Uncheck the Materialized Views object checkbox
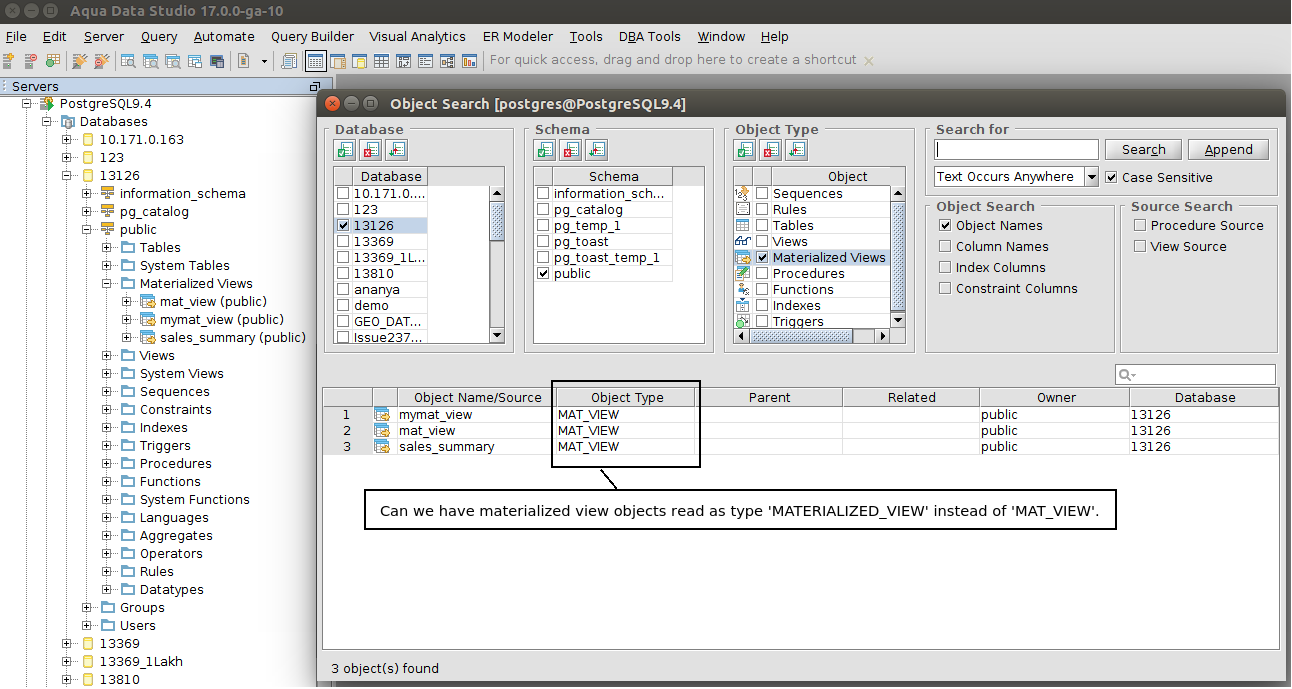This screenshot has width=1292, height=689. tap(763, 258)
